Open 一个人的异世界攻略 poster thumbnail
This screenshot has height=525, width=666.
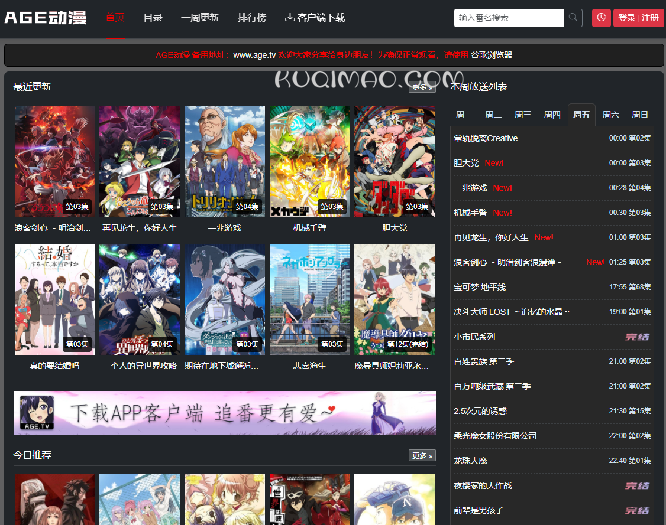[139, 299]
